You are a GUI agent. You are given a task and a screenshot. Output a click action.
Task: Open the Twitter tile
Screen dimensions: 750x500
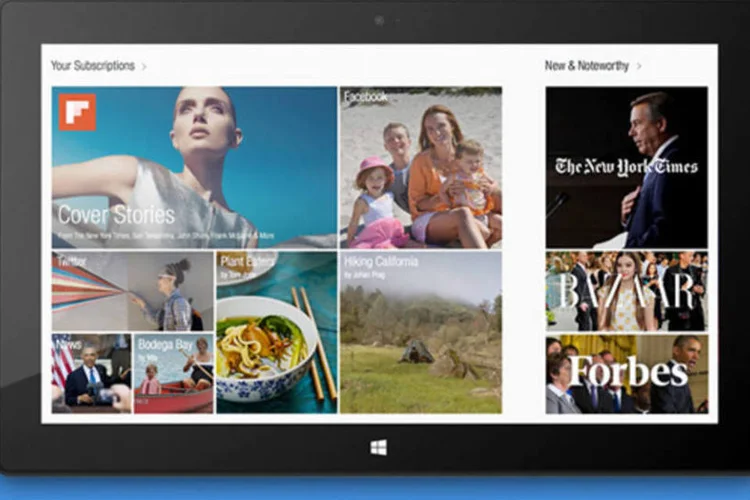tap(132, 291)
